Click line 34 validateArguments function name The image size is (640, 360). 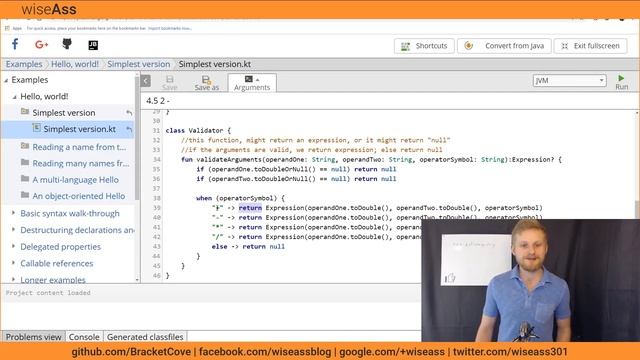tap(229, 160)
